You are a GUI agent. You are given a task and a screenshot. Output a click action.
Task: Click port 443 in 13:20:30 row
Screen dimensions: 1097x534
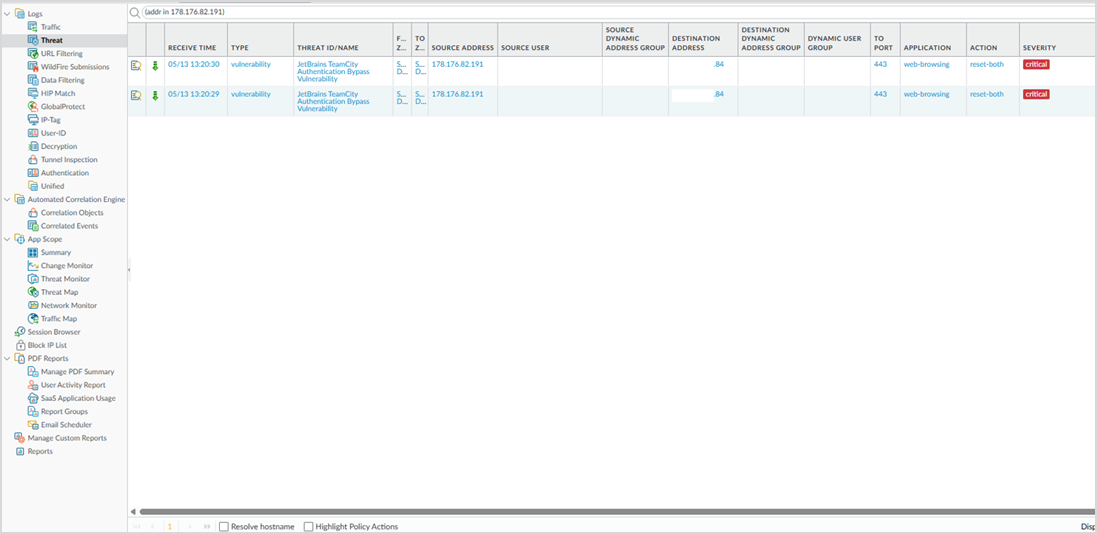[880, 64]
